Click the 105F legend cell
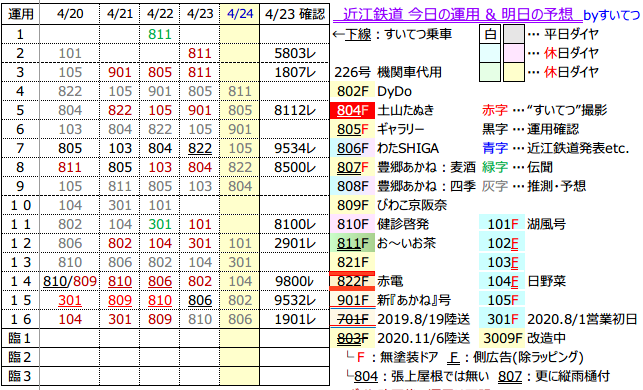 point(502,300)
